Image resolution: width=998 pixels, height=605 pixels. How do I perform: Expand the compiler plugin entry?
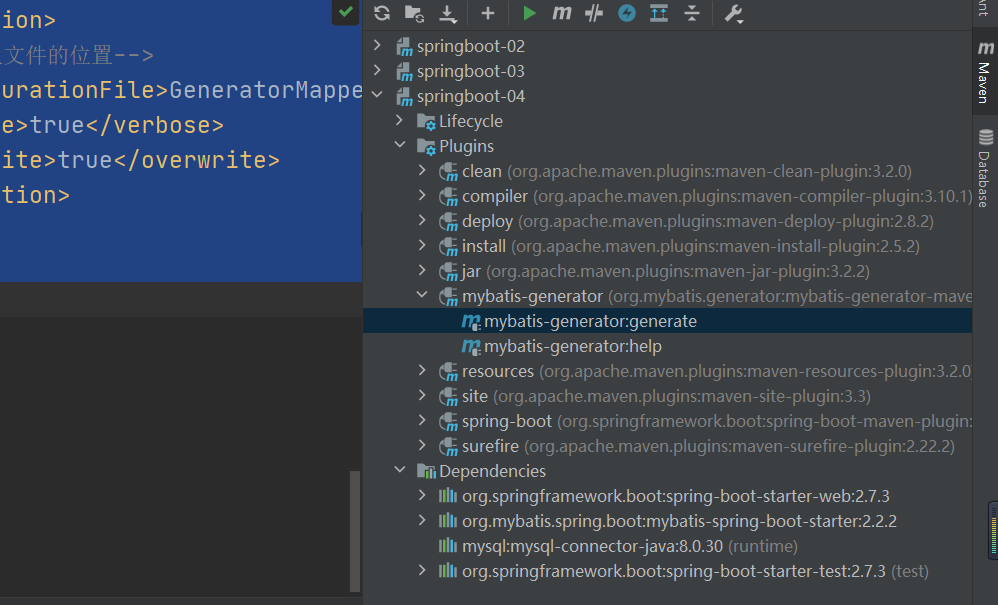click(422, 195)
